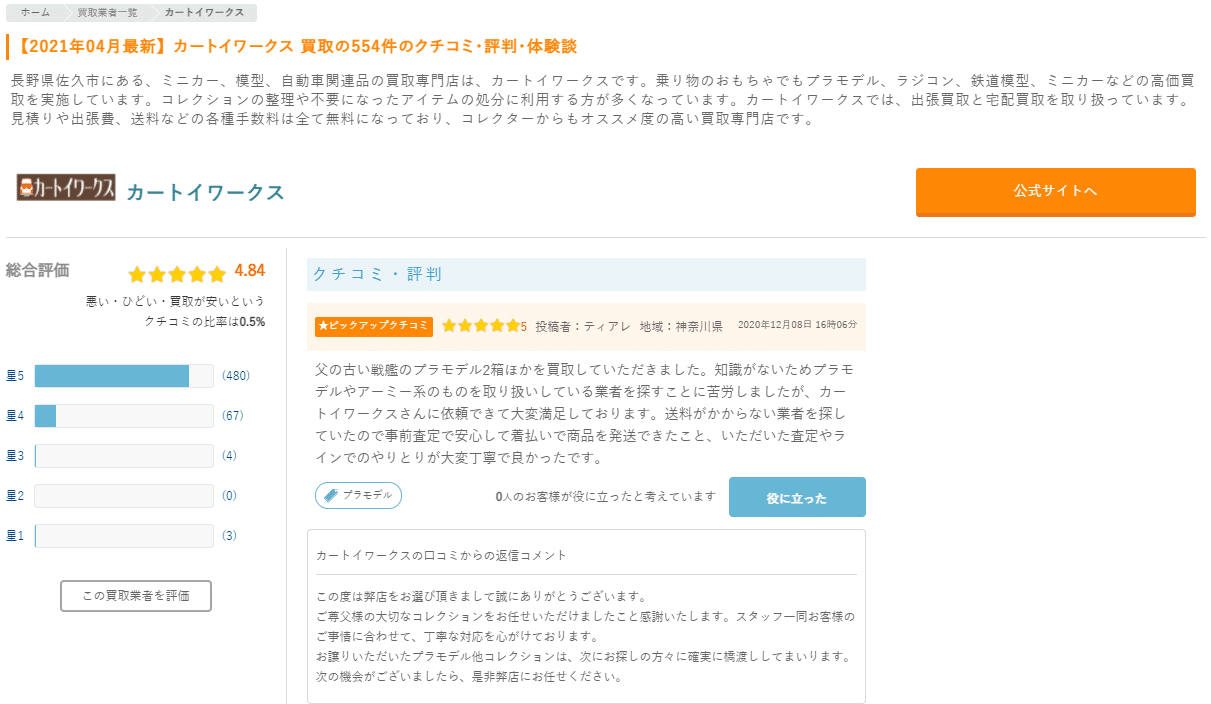
Task: Open the ホーム breadcrumb link
Action: tap(36, 13)
